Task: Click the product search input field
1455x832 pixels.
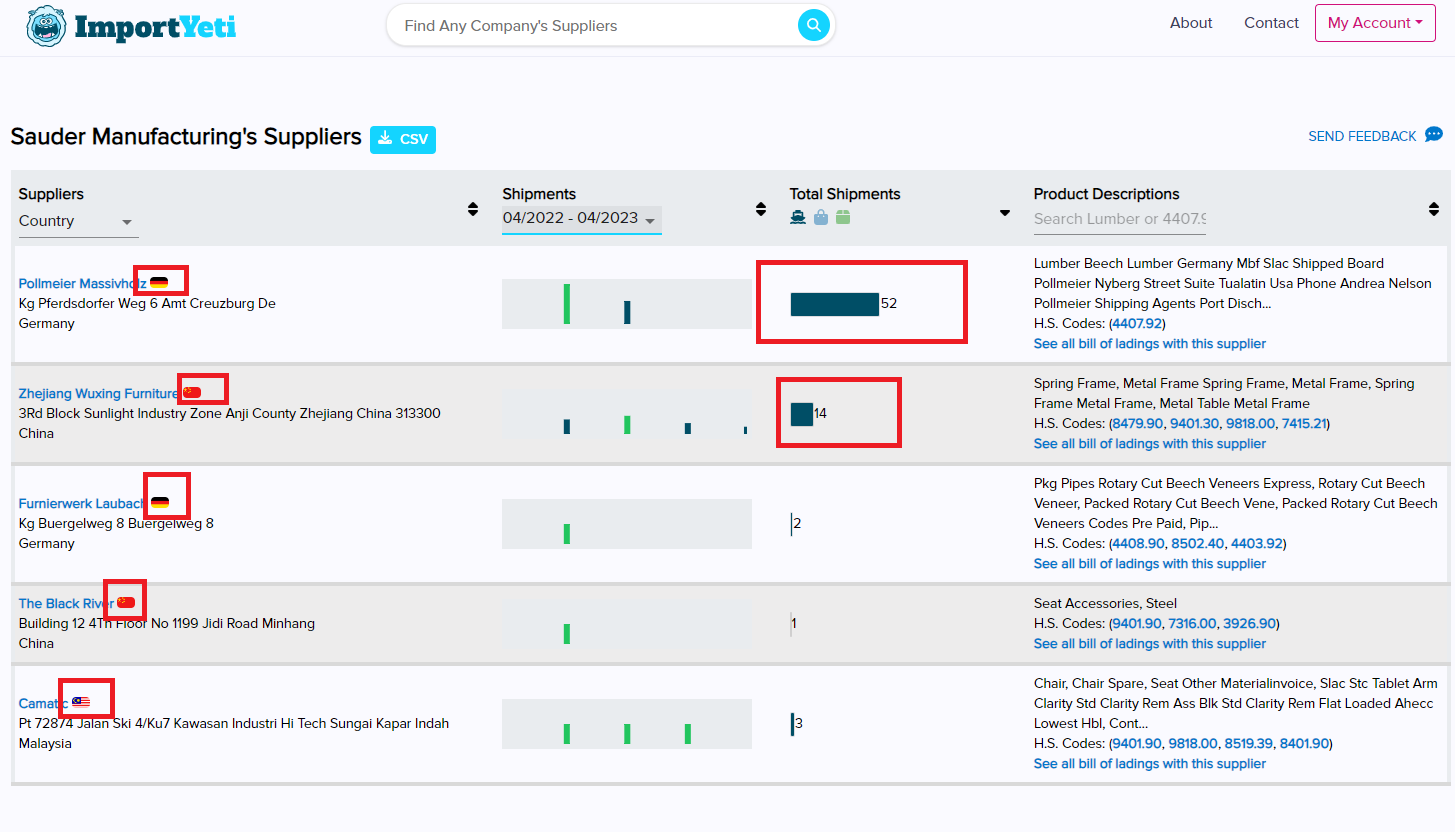Action: pyautogui.click(x=1120, y=219)
